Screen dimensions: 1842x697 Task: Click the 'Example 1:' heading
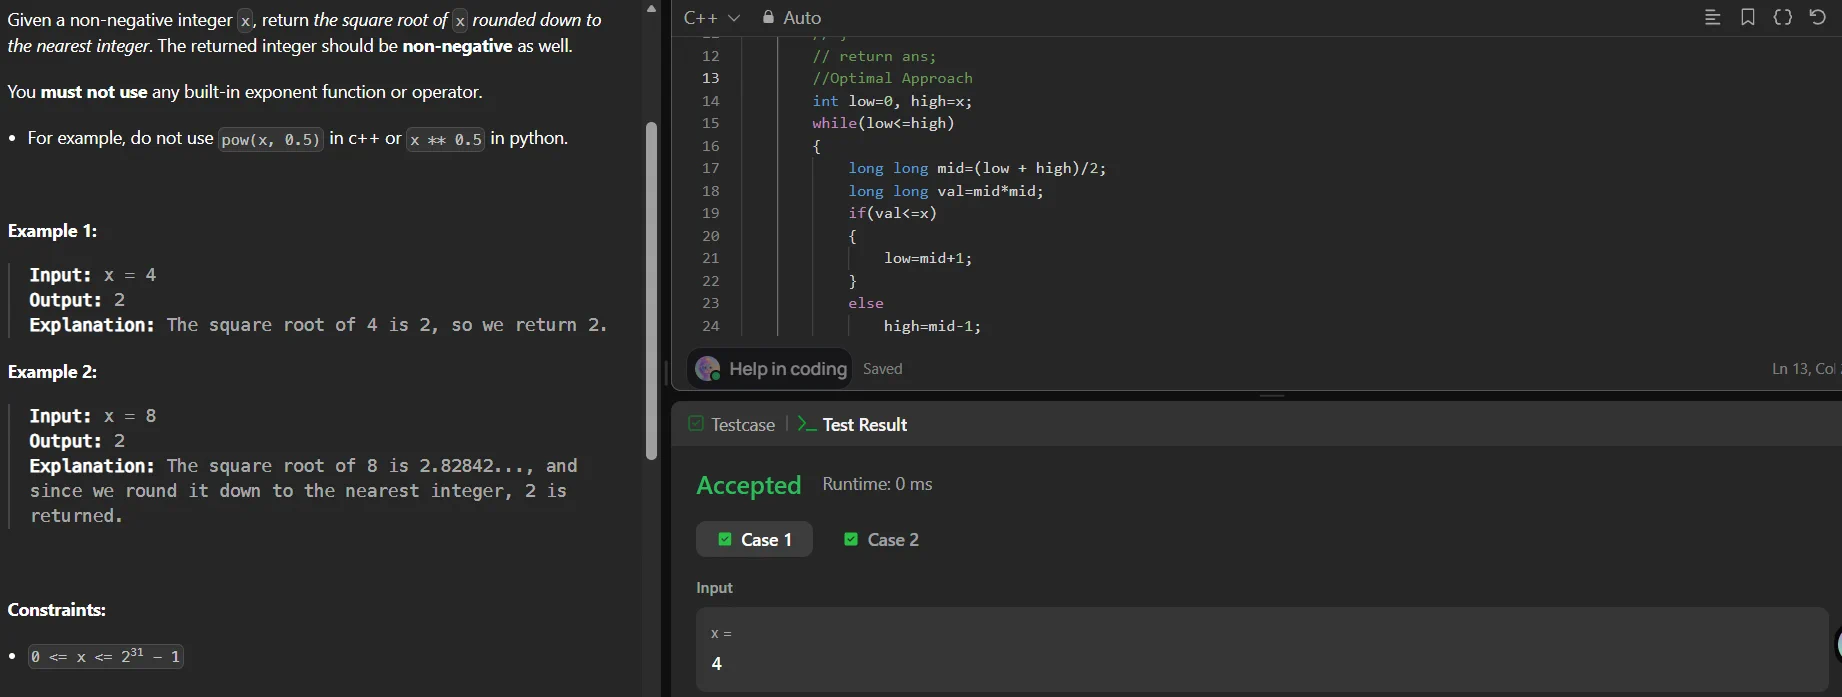pos(52,231)
